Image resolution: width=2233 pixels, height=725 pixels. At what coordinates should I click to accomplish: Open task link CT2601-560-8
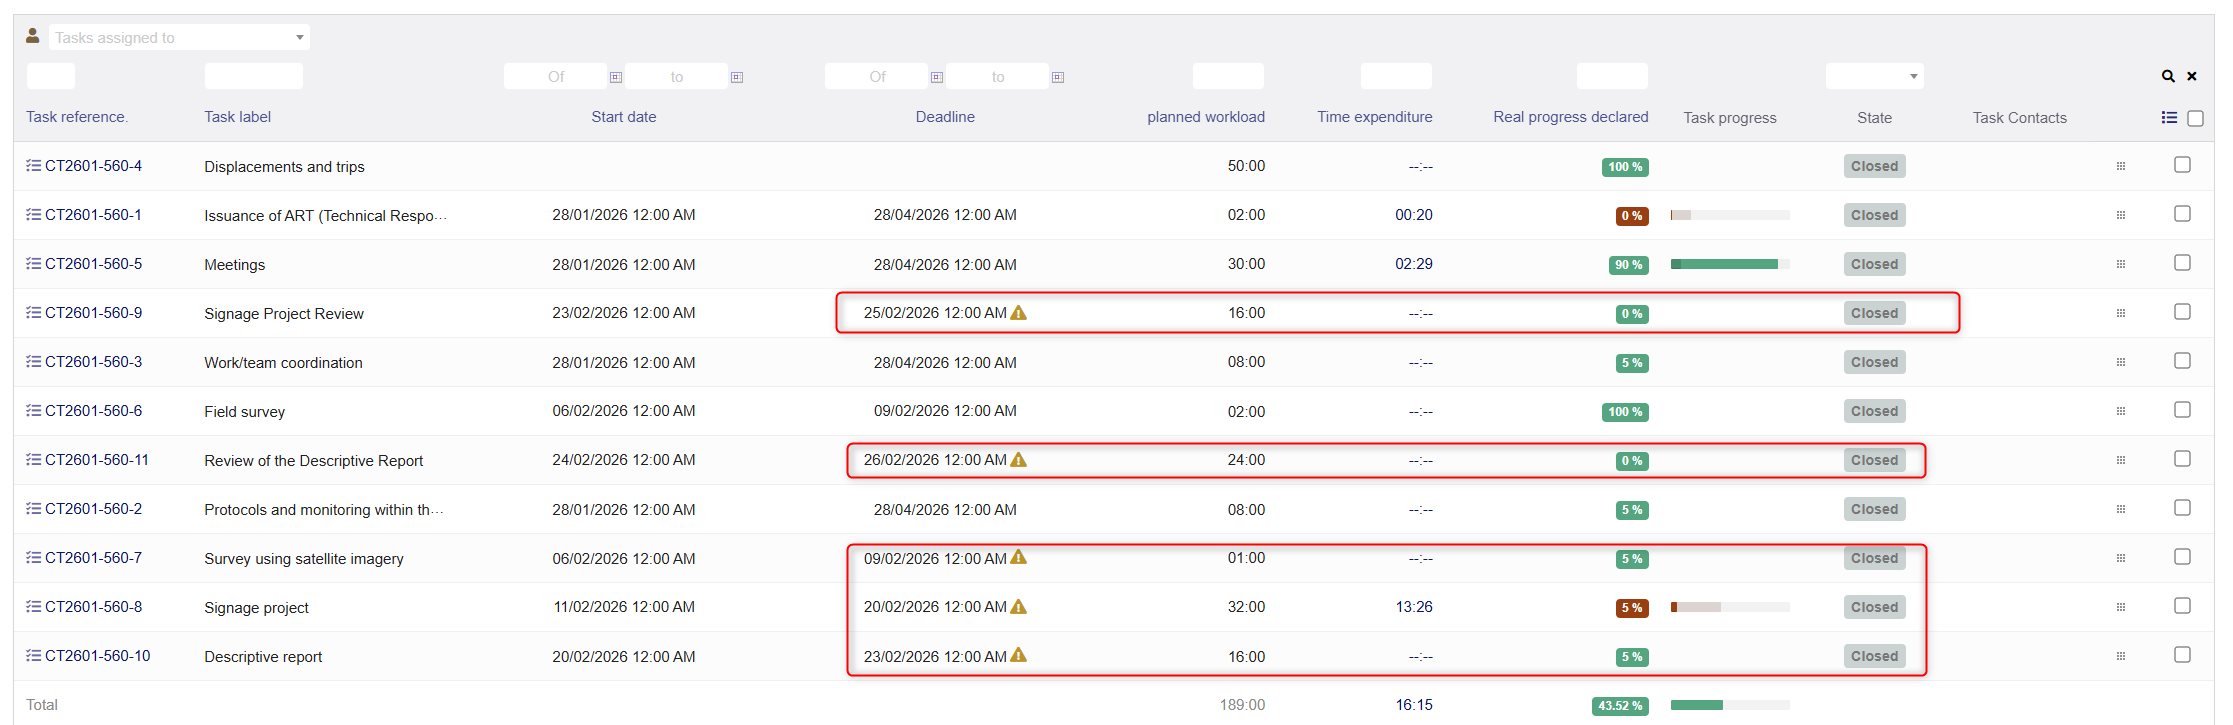[93, 607]
